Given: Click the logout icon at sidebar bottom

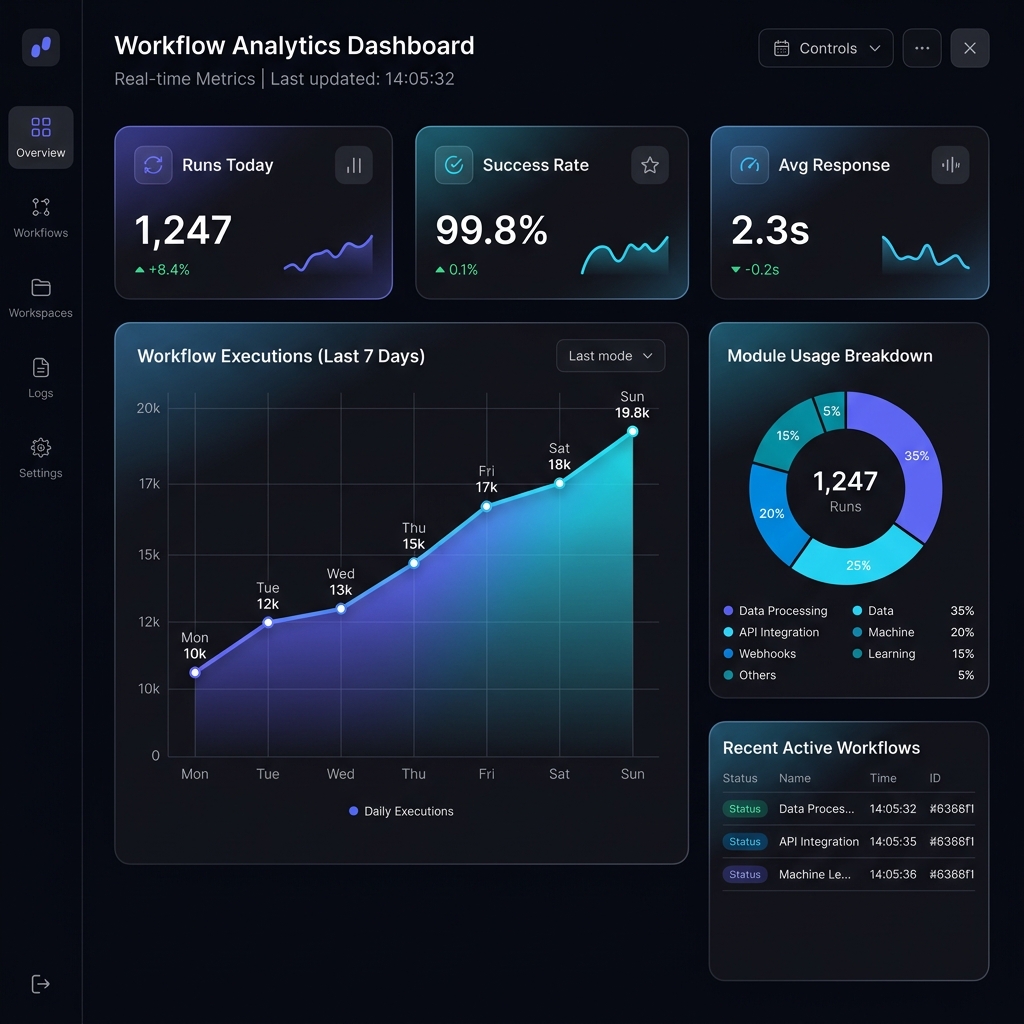Looking at the screenshot, I should coord(40,984).
